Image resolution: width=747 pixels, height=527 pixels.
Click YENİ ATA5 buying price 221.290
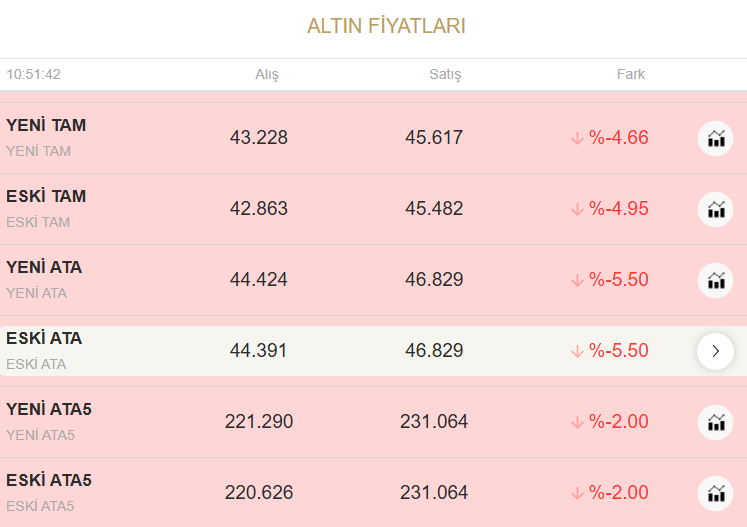coord(259,422)
